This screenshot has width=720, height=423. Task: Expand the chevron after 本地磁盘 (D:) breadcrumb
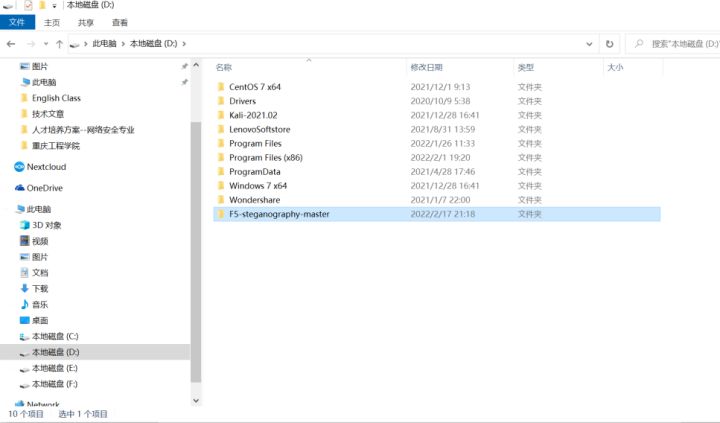tap(184, 44)
